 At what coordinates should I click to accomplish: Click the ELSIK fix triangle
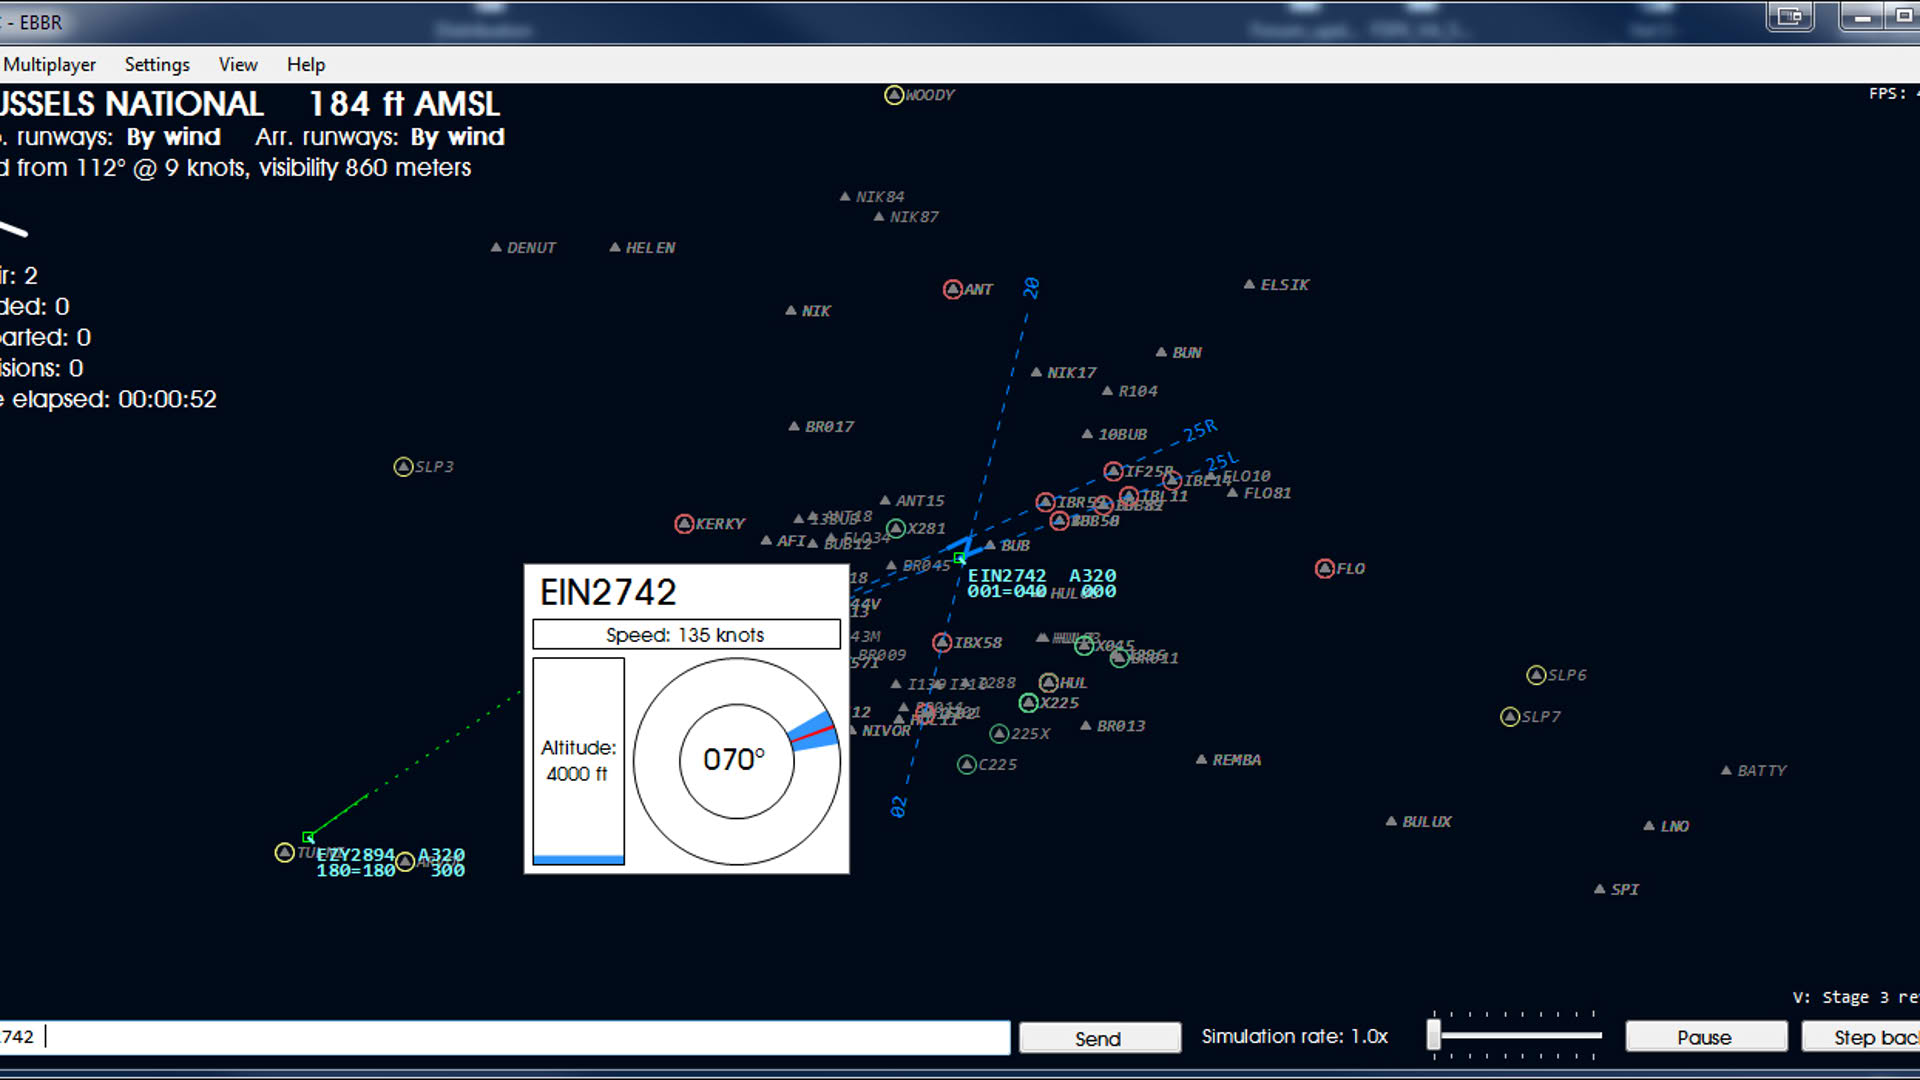click(1249, 284)
